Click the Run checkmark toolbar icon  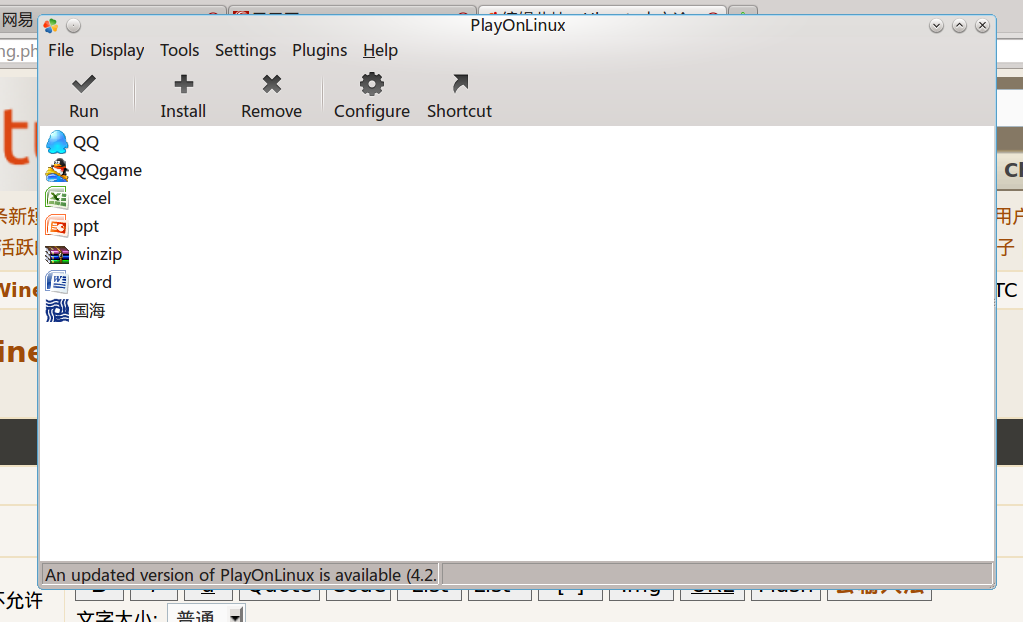84,84
